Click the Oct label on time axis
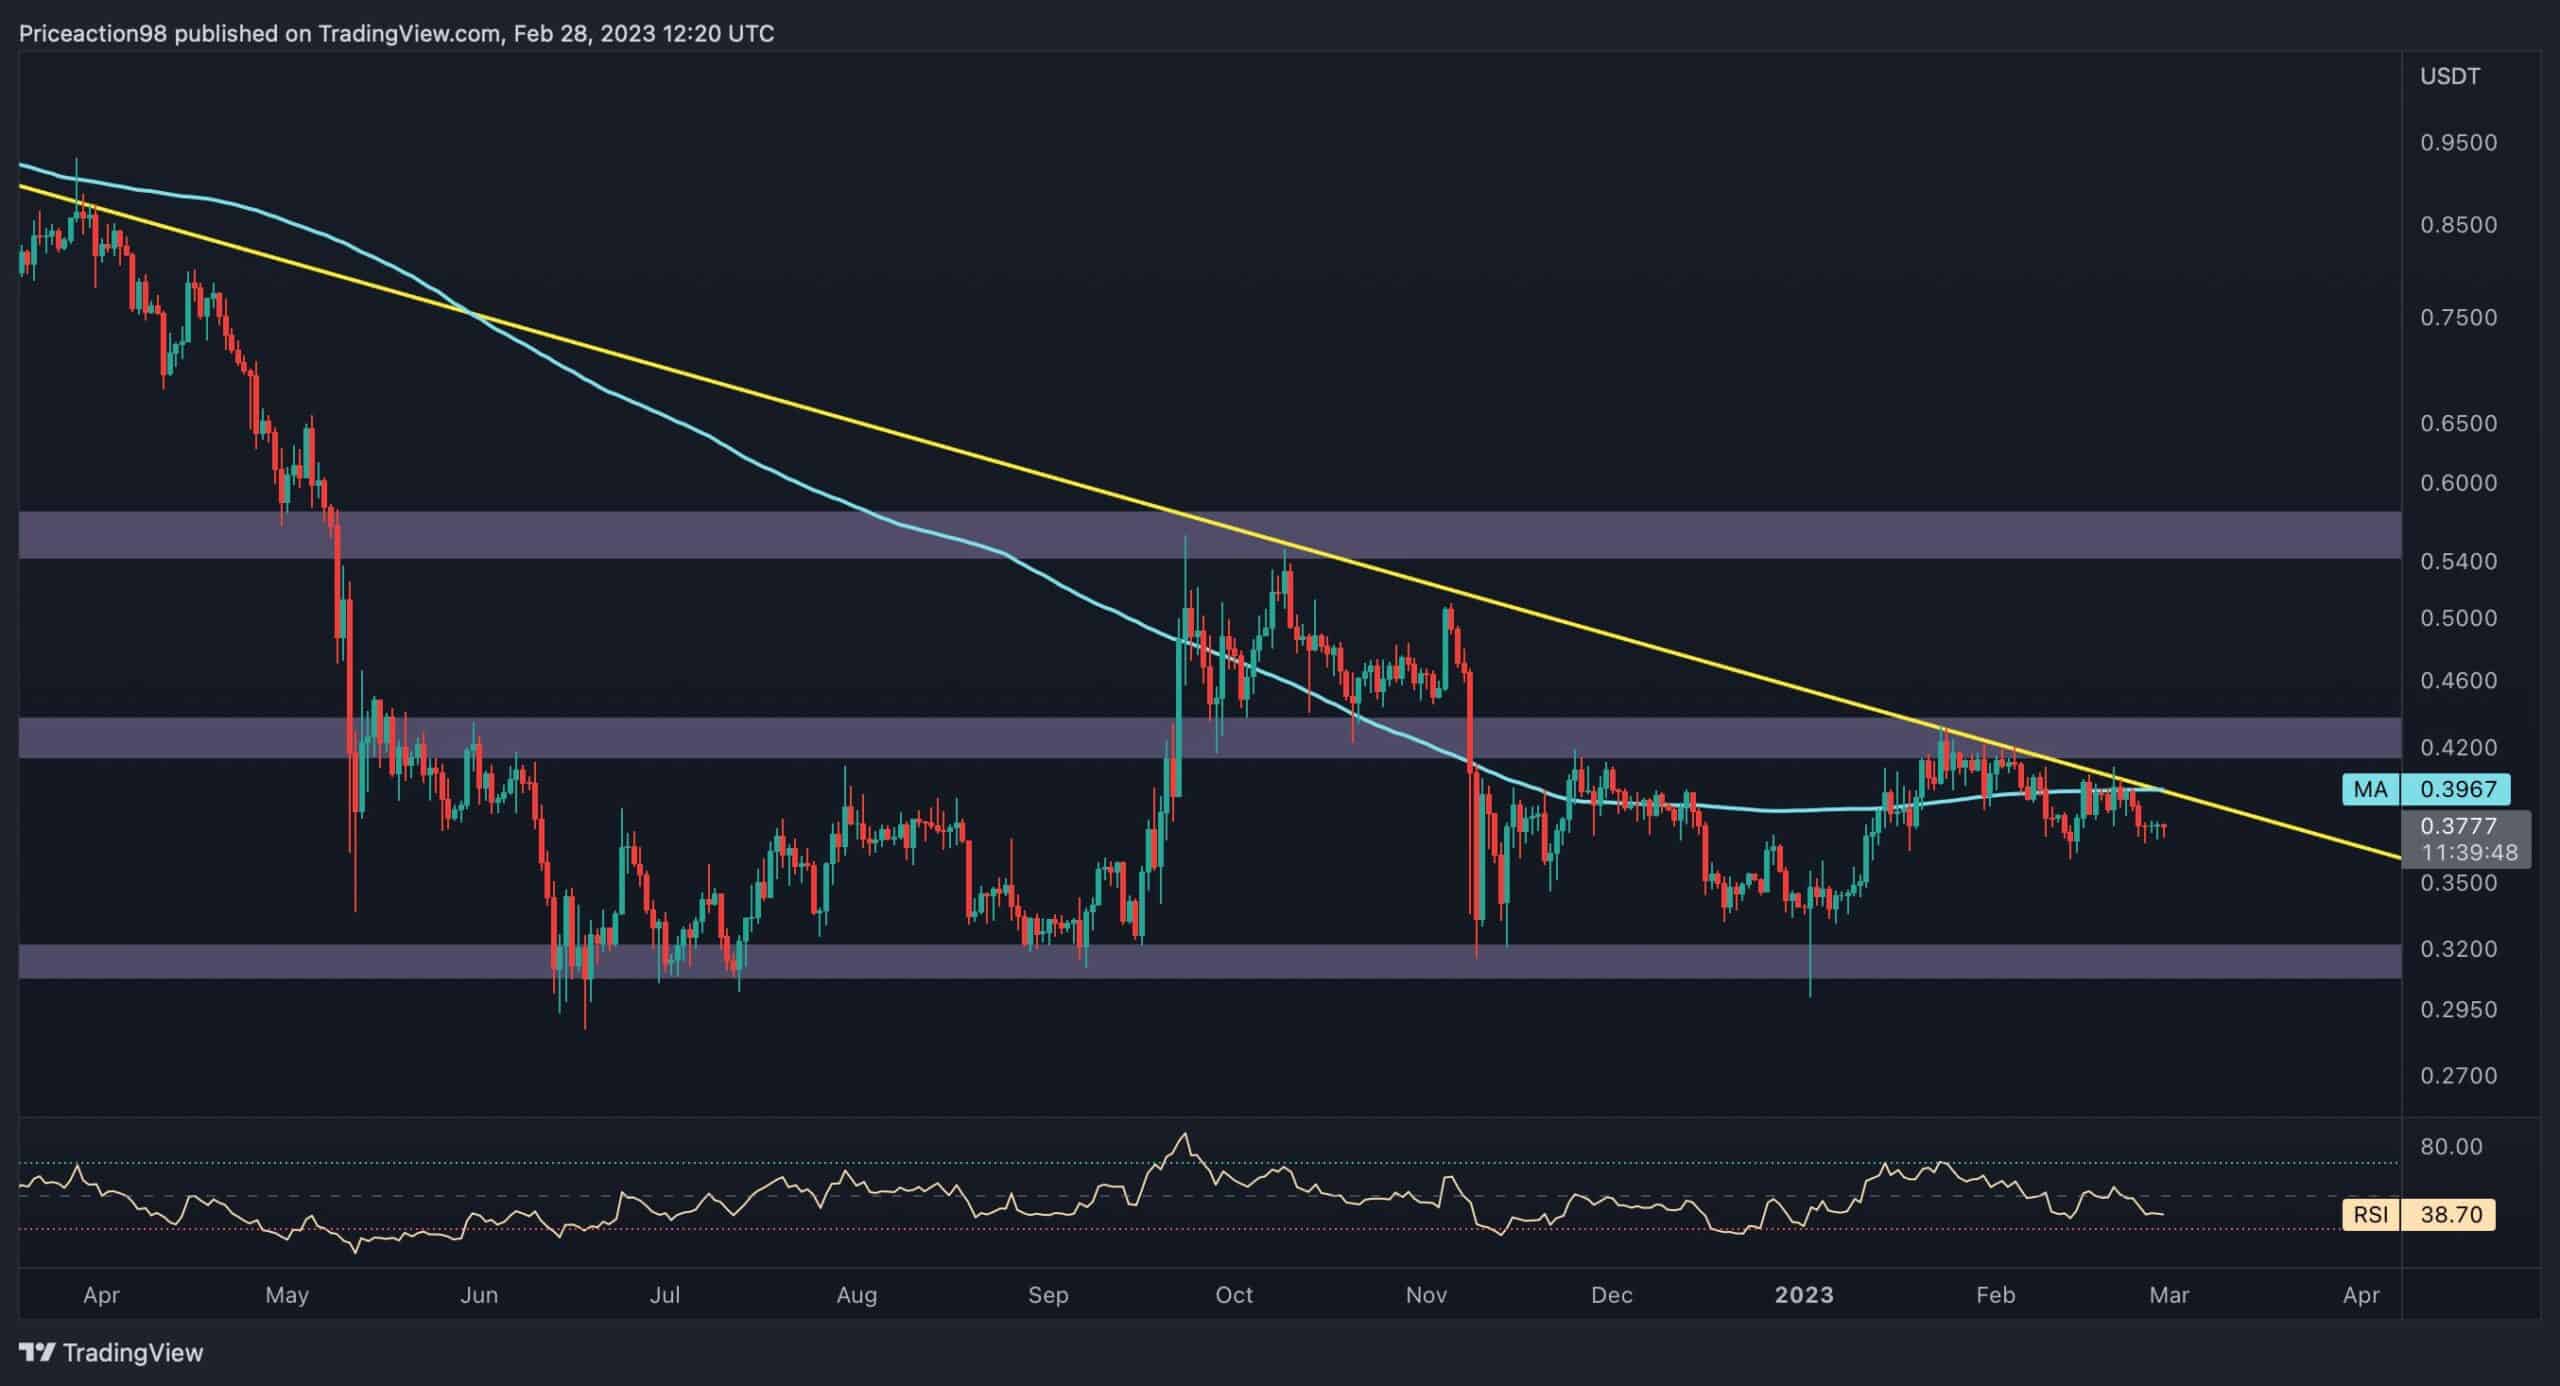 [1234, 1295]
